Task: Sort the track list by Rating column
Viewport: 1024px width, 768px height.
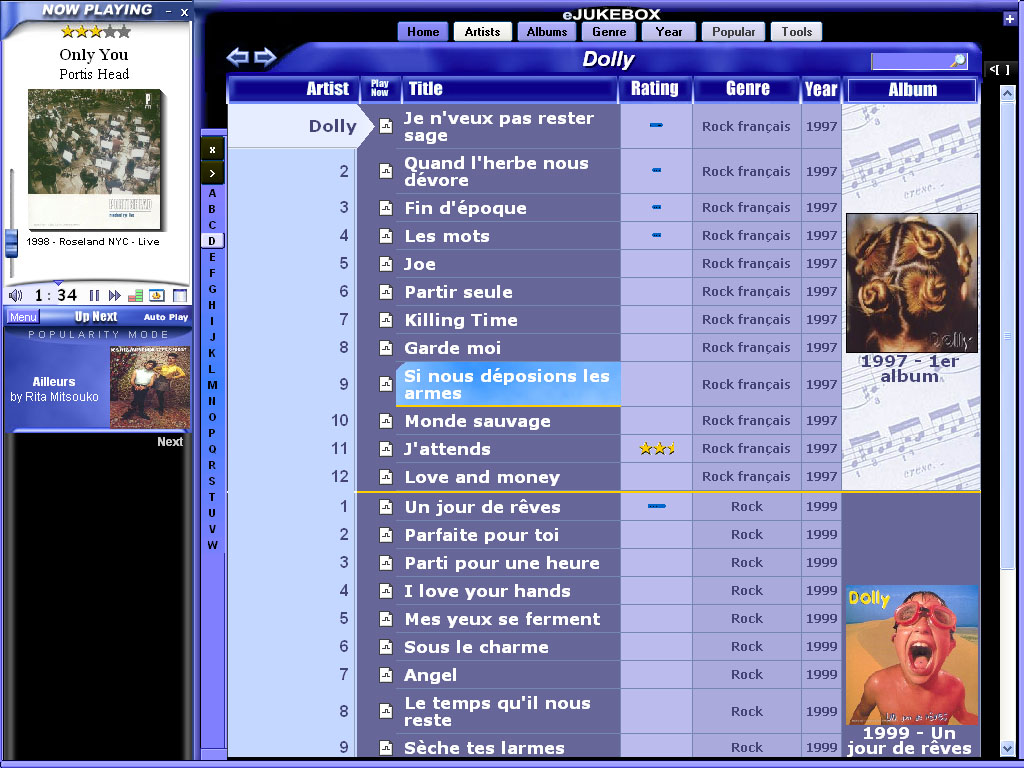Action: coord(654,89)
